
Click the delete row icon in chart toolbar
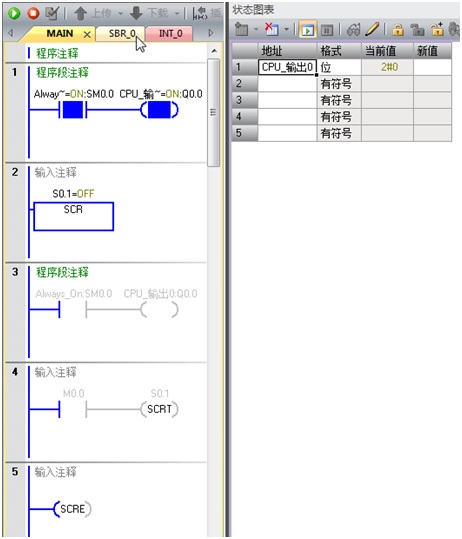pyautogui.click(x=272, y=30)
